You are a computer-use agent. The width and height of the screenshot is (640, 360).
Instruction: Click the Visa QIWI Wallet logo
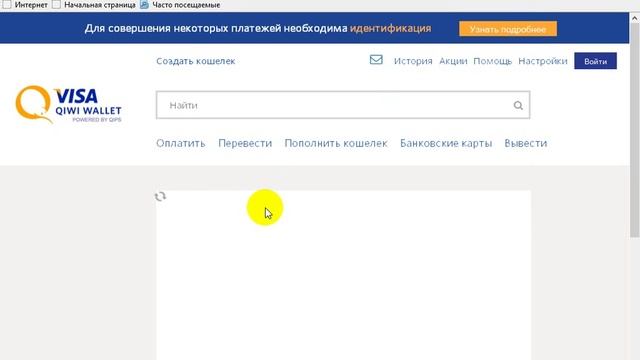coord(69,104)
